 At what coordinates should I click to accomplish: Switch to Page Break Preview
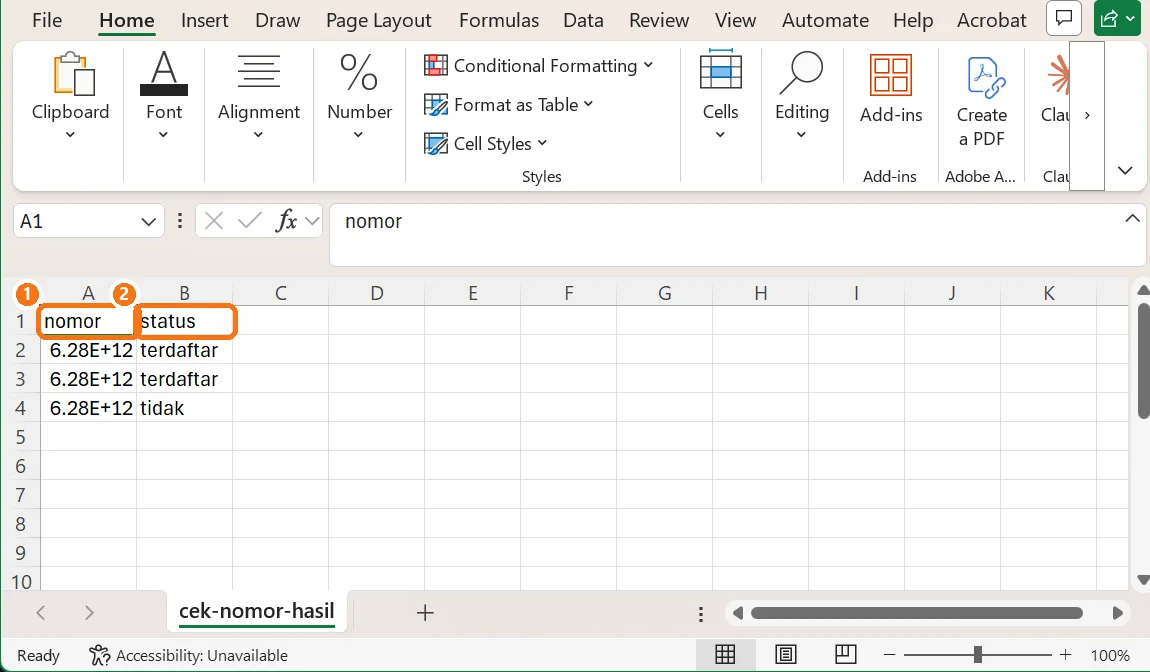[846, 654]
